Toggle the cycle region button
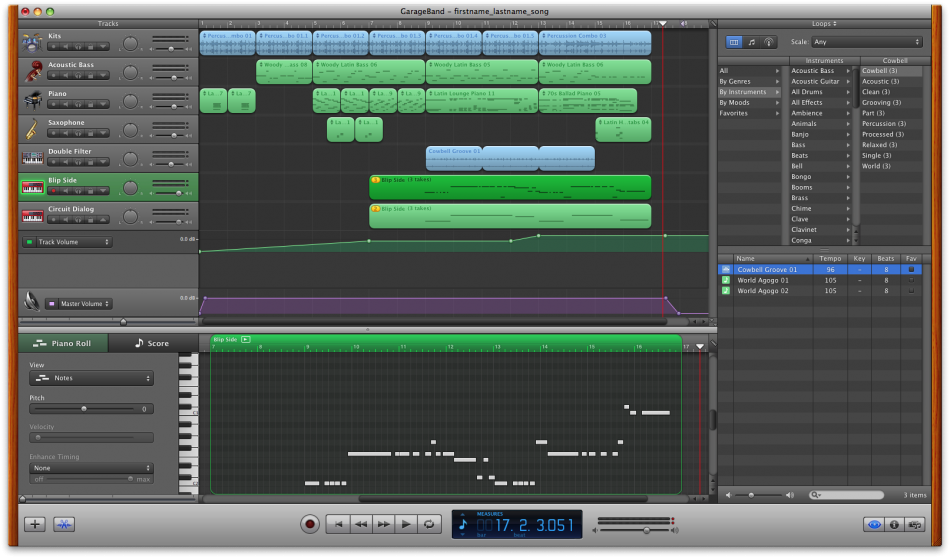 429,524
